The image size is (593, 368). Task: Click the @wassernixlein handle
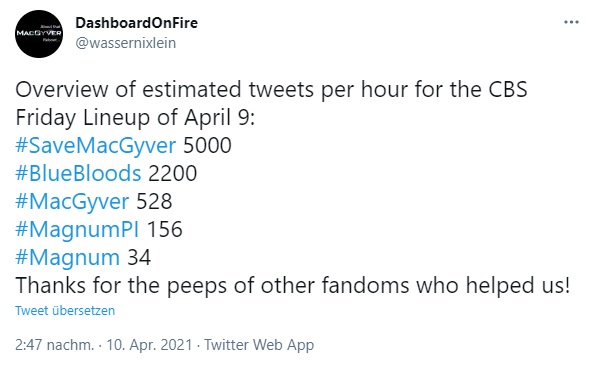[x=126, y=43]
